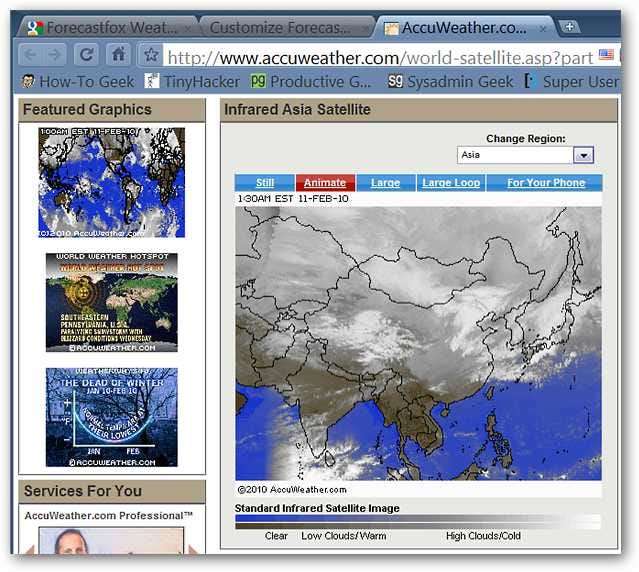The width and height of the screenshot is (639, 572).
Task: Click the Infrared Asia satellite map image
Action: click(x=418, y=343)
